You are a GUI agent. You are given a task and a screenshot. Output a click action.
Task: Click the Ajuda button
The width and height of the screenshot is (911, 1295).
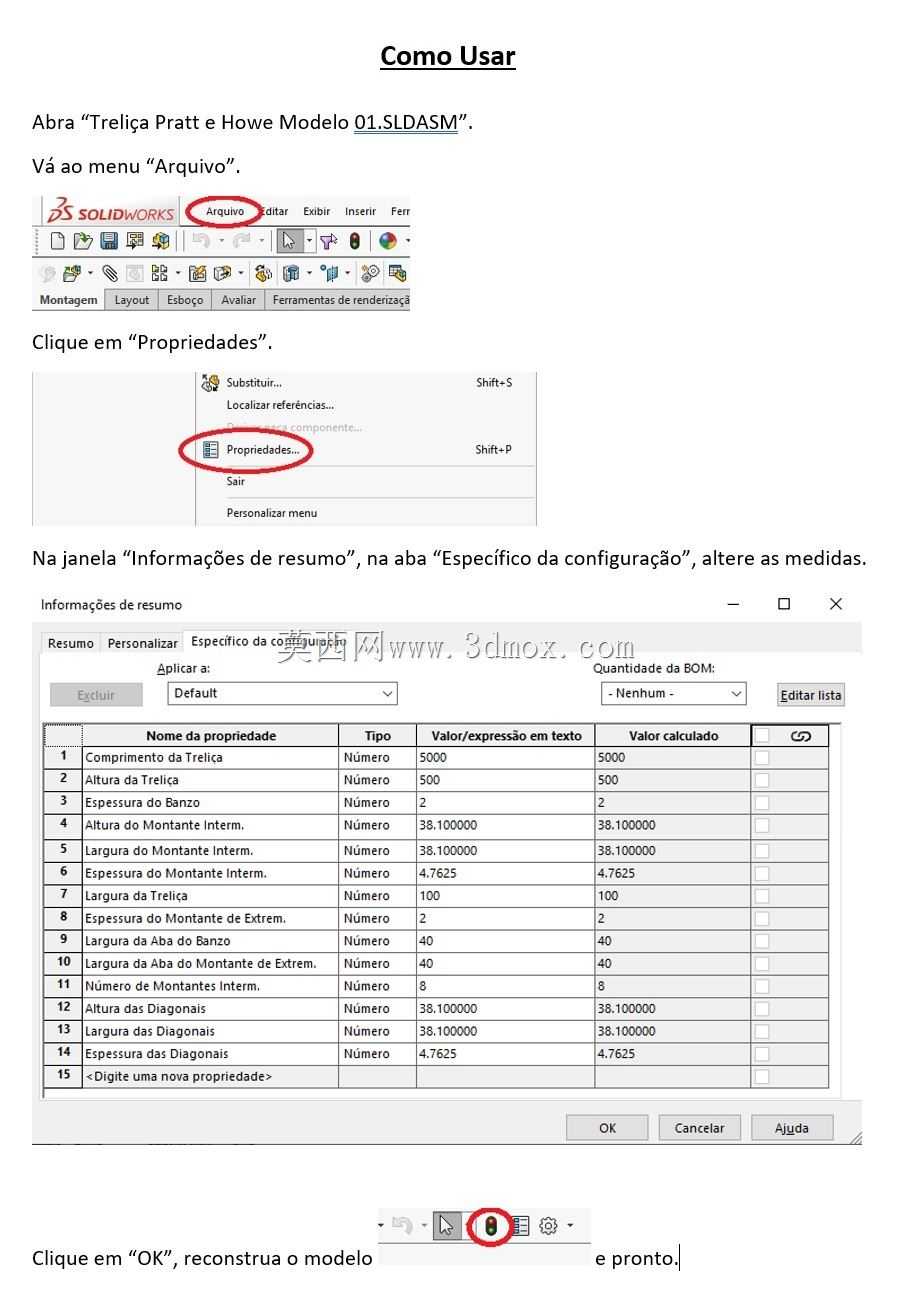click(x=792, y=1128)
